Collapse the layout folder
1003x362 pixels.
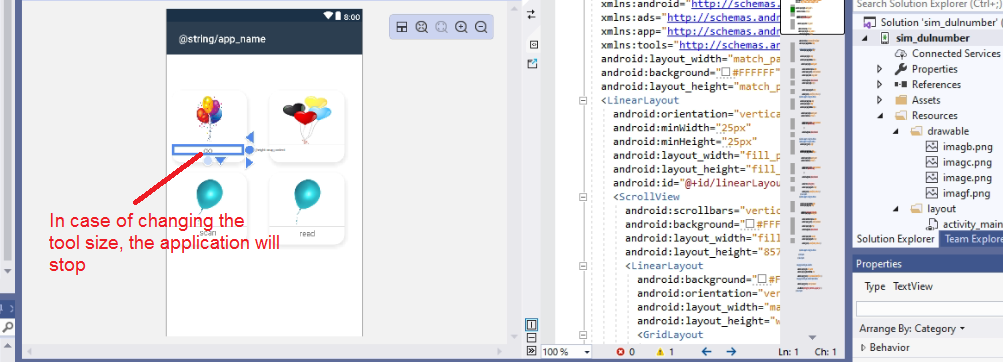[895, 209]
